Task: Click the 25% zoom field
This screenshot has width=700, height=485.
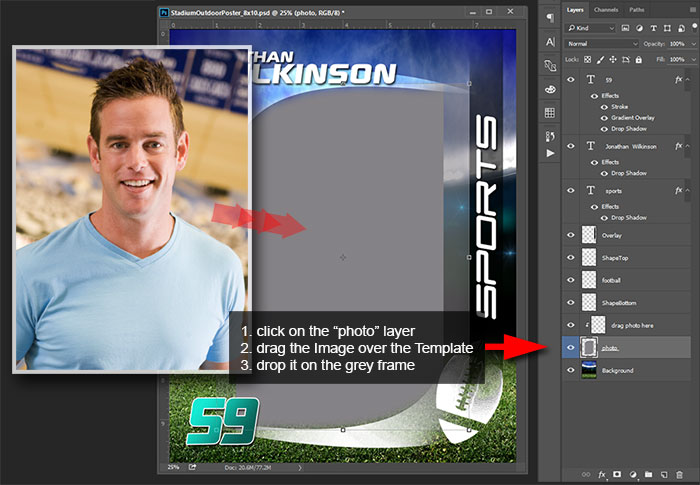Action: coord(173,467)
